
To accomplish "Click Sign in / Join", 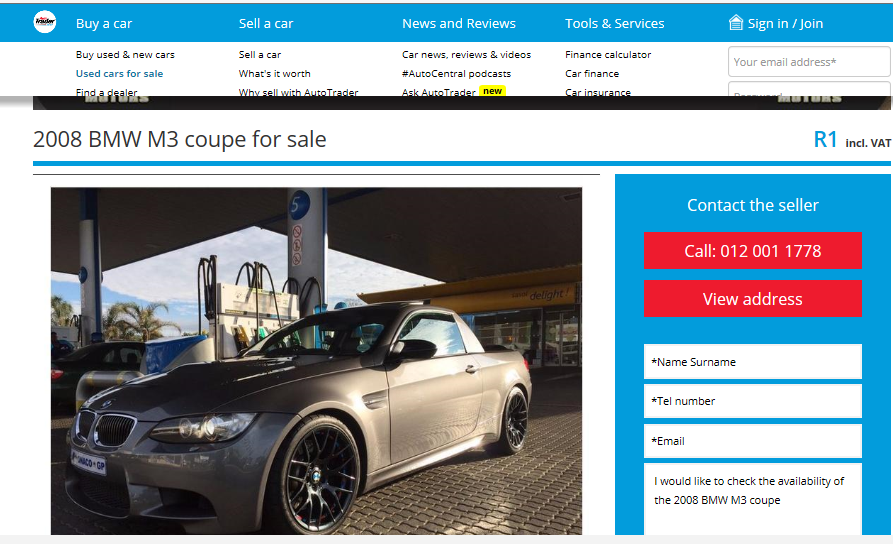I will 785,23.
